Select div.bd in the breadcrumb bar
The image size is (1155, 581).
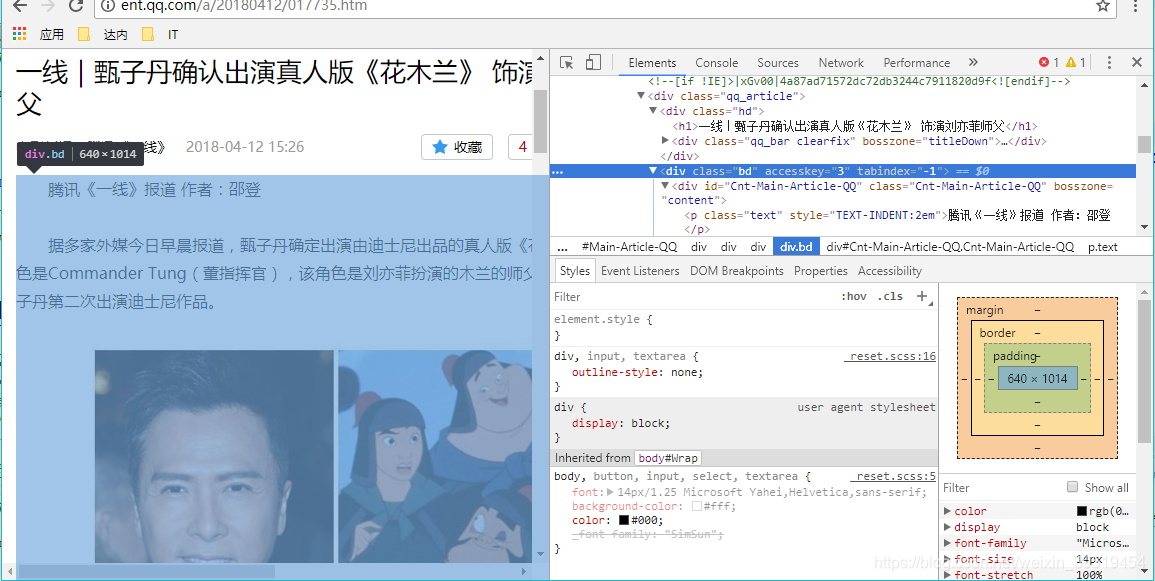(x=796, y=247)
